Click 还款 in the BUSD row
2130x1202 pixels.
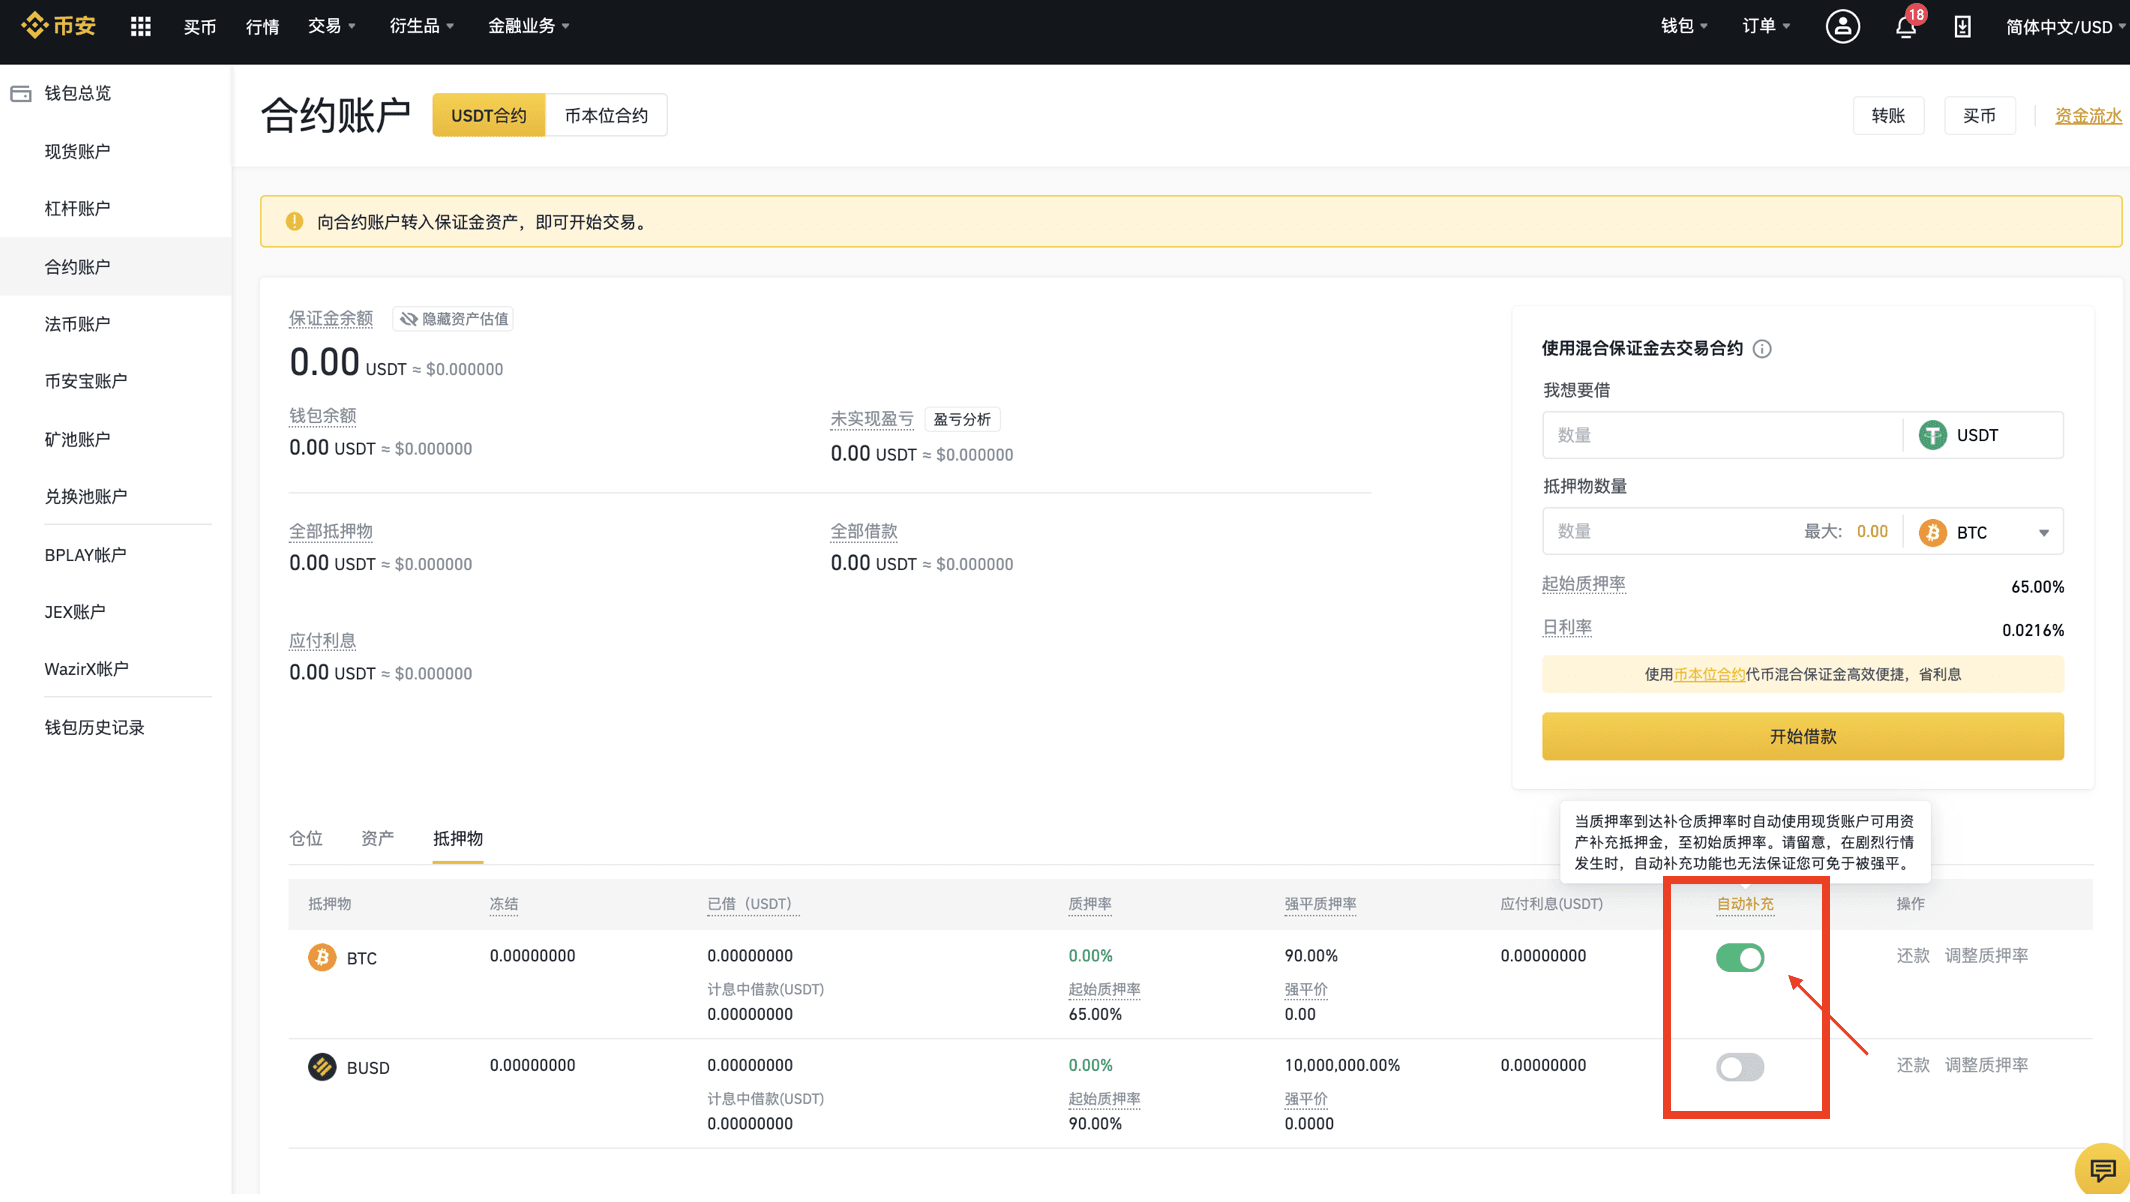[1912, 1066]
